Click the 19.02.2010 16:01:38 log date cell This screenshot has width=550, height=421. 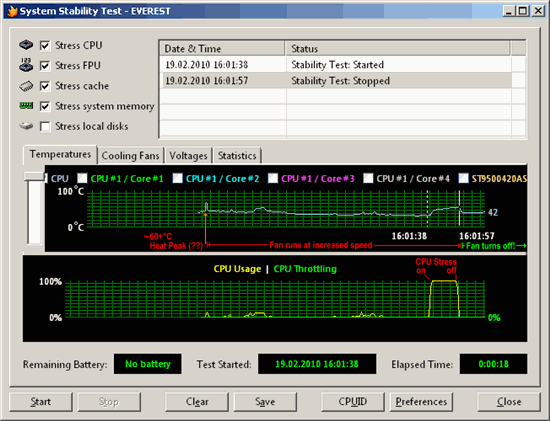coord(207,65)
